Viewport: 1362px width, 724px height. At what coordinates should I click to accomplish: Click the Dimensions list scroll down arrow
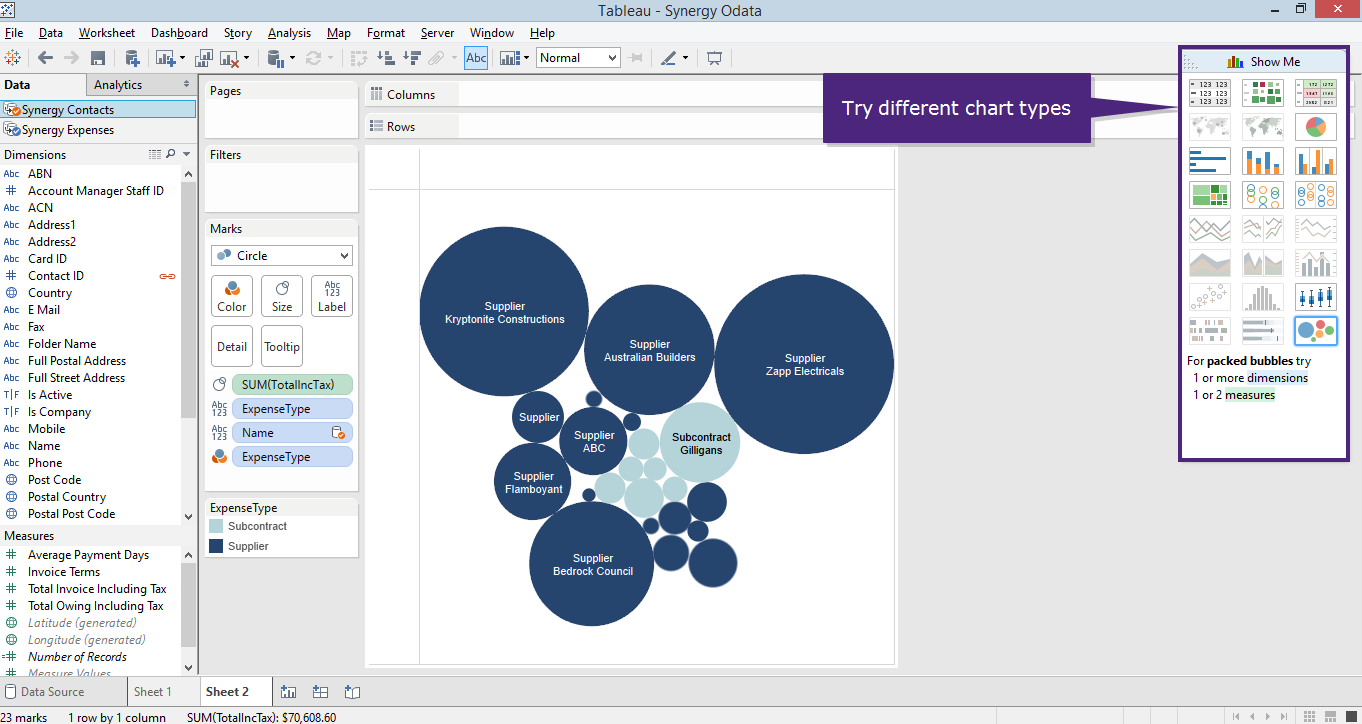tap(189, 516)
